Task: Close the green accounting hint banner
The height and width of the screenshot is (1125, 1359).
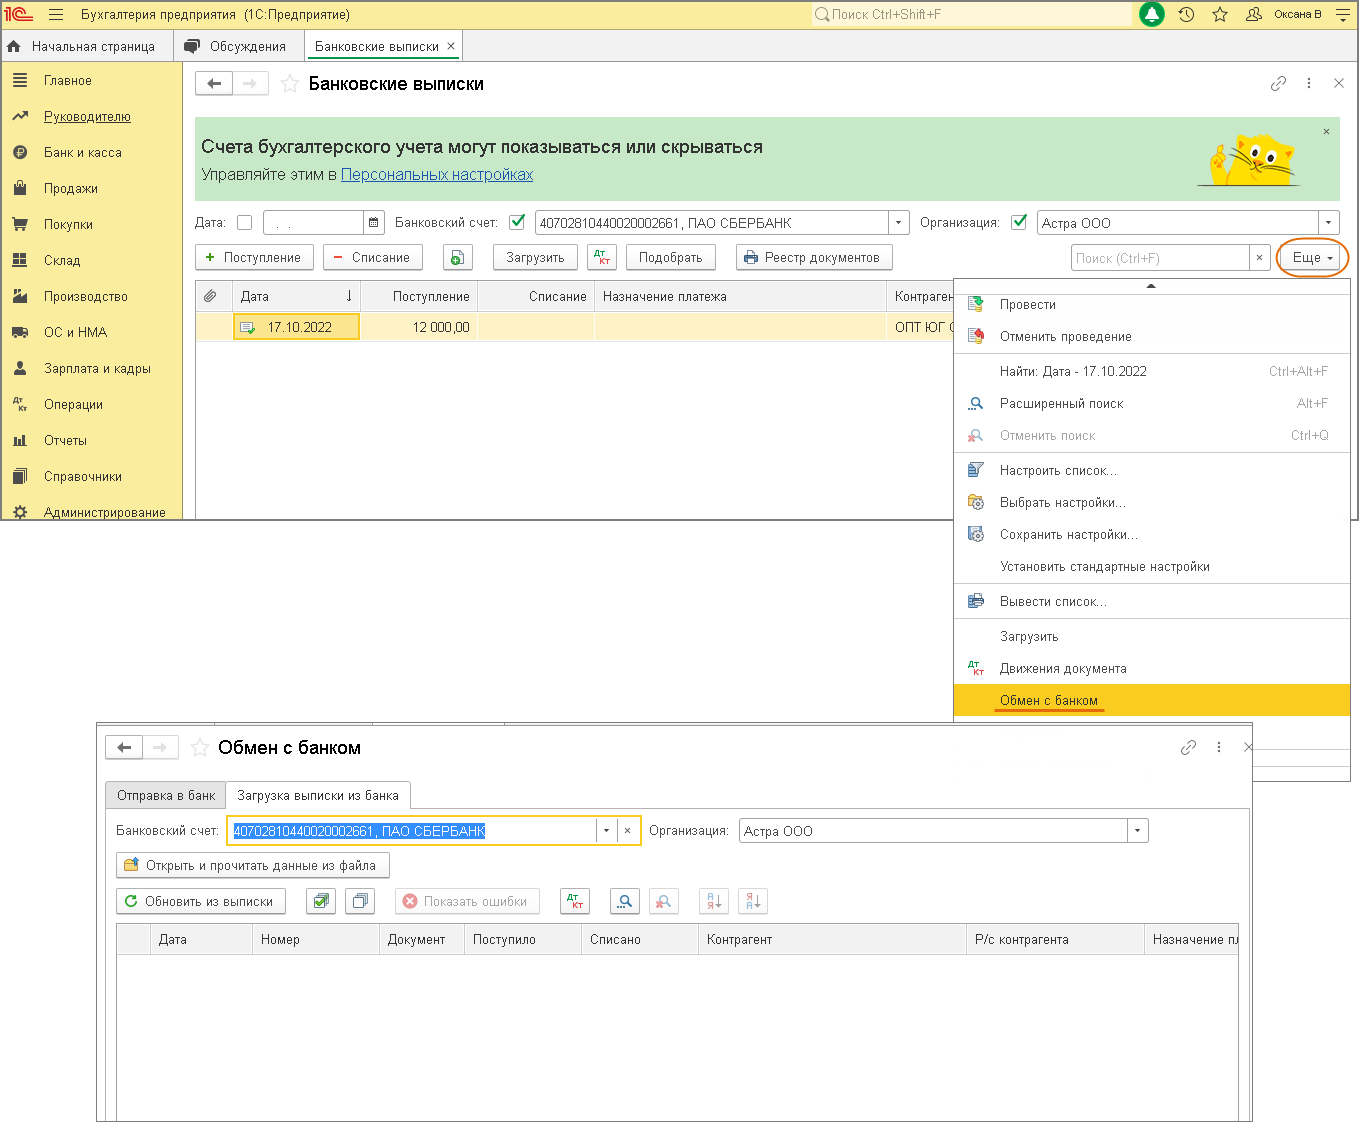Action: (1326, 132)
